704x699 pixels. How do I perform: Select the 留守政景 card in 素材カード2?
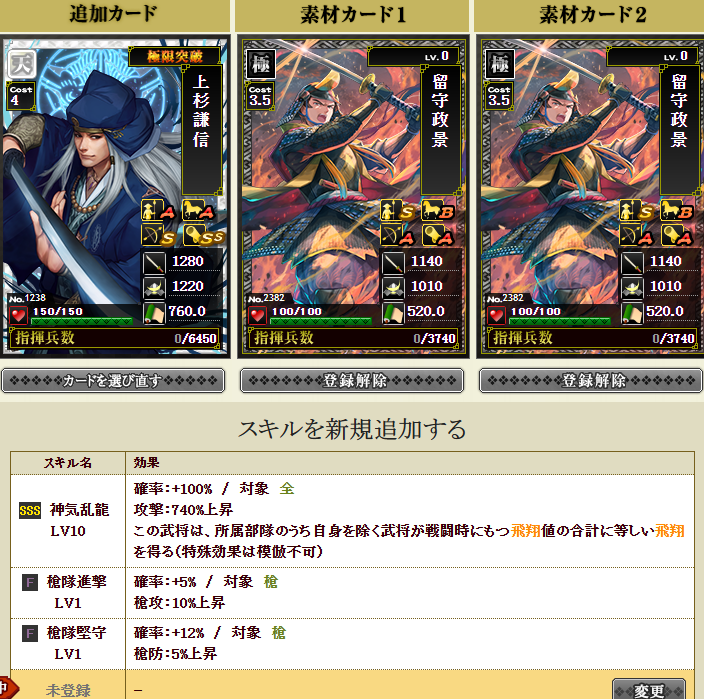tap(590, 197)
